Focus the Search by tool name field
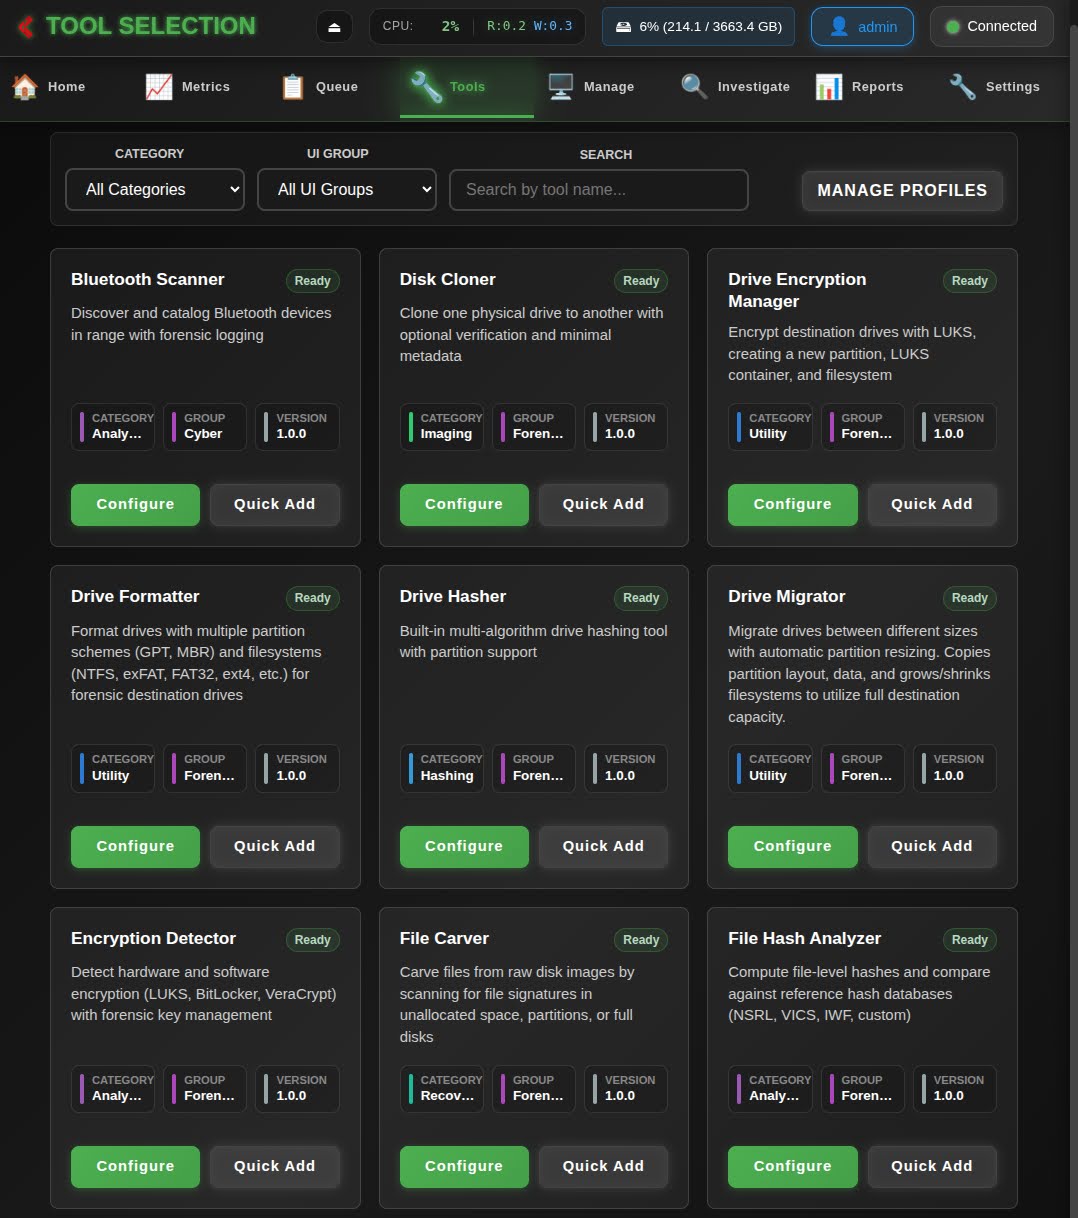 [599, 189]
